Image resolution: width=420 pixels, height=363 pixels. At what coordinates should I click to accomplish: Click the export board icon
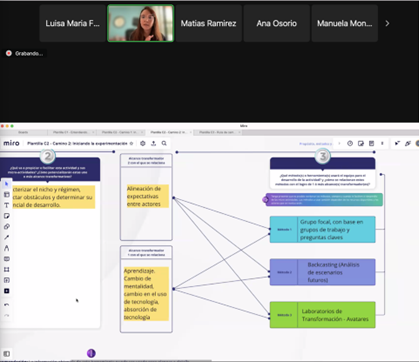click(153, 143)
